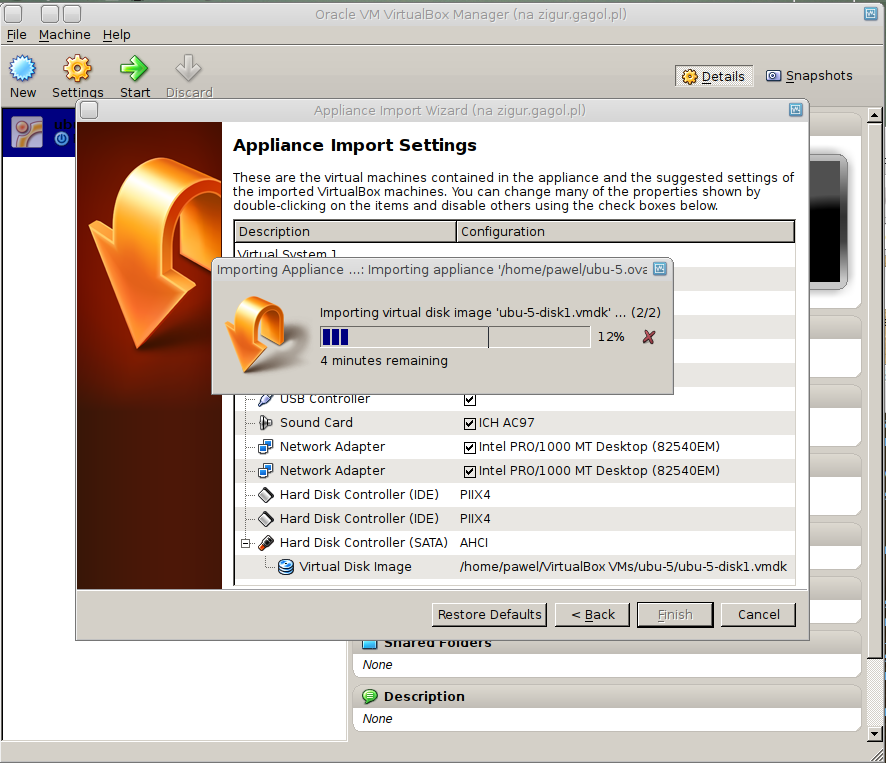Screen dimensions: 886x763
Task: Open Settings gear in toolbar
Action: [x=77, y=69]
